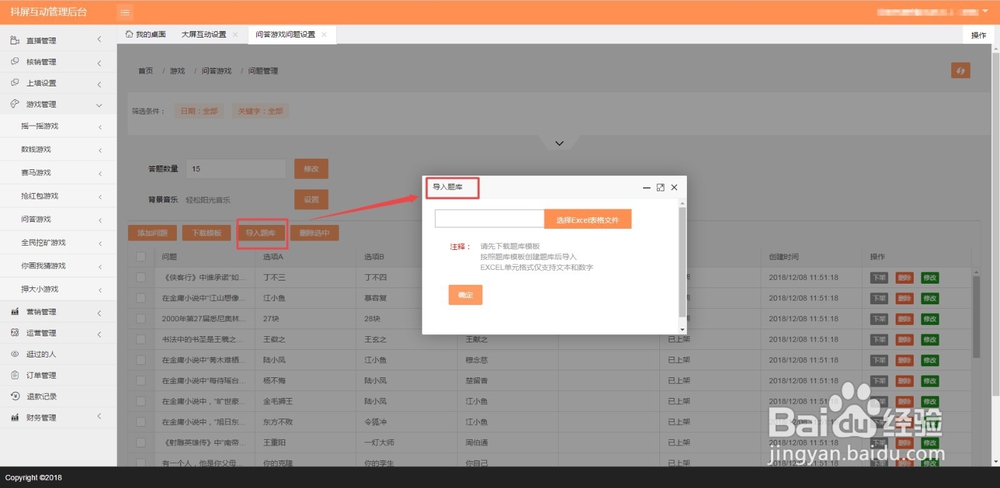Click the 日期：全部 filter tag
The height and width of the screenshot is (488, 1000).
point(199,111)
